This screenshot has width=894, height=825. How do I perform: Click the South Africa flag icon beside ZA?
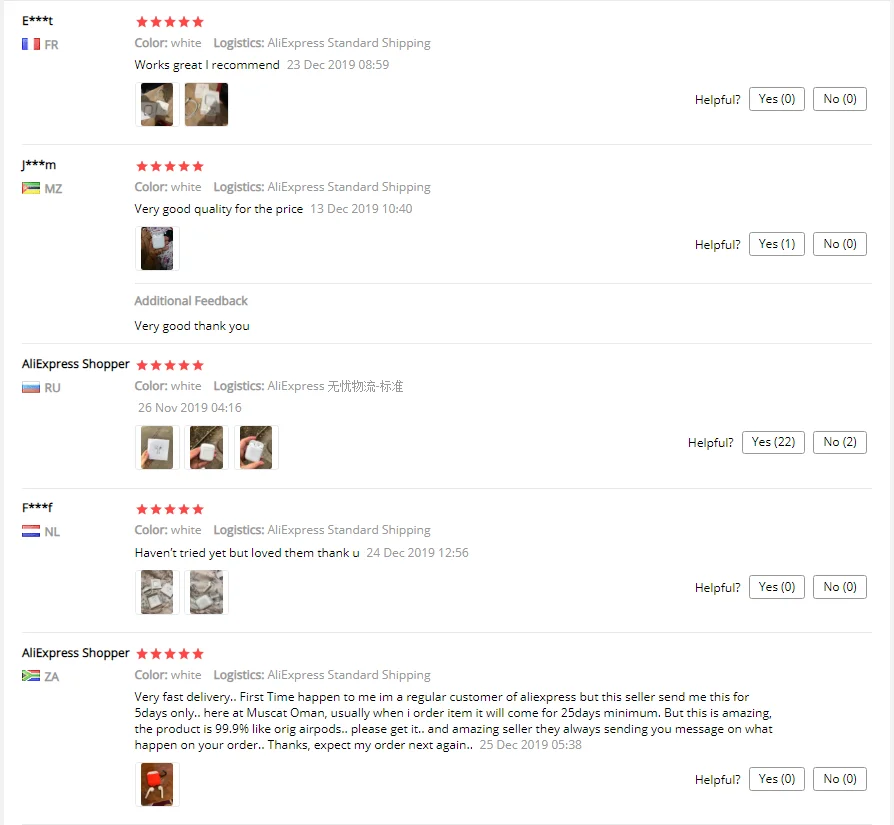click(31, 676)
